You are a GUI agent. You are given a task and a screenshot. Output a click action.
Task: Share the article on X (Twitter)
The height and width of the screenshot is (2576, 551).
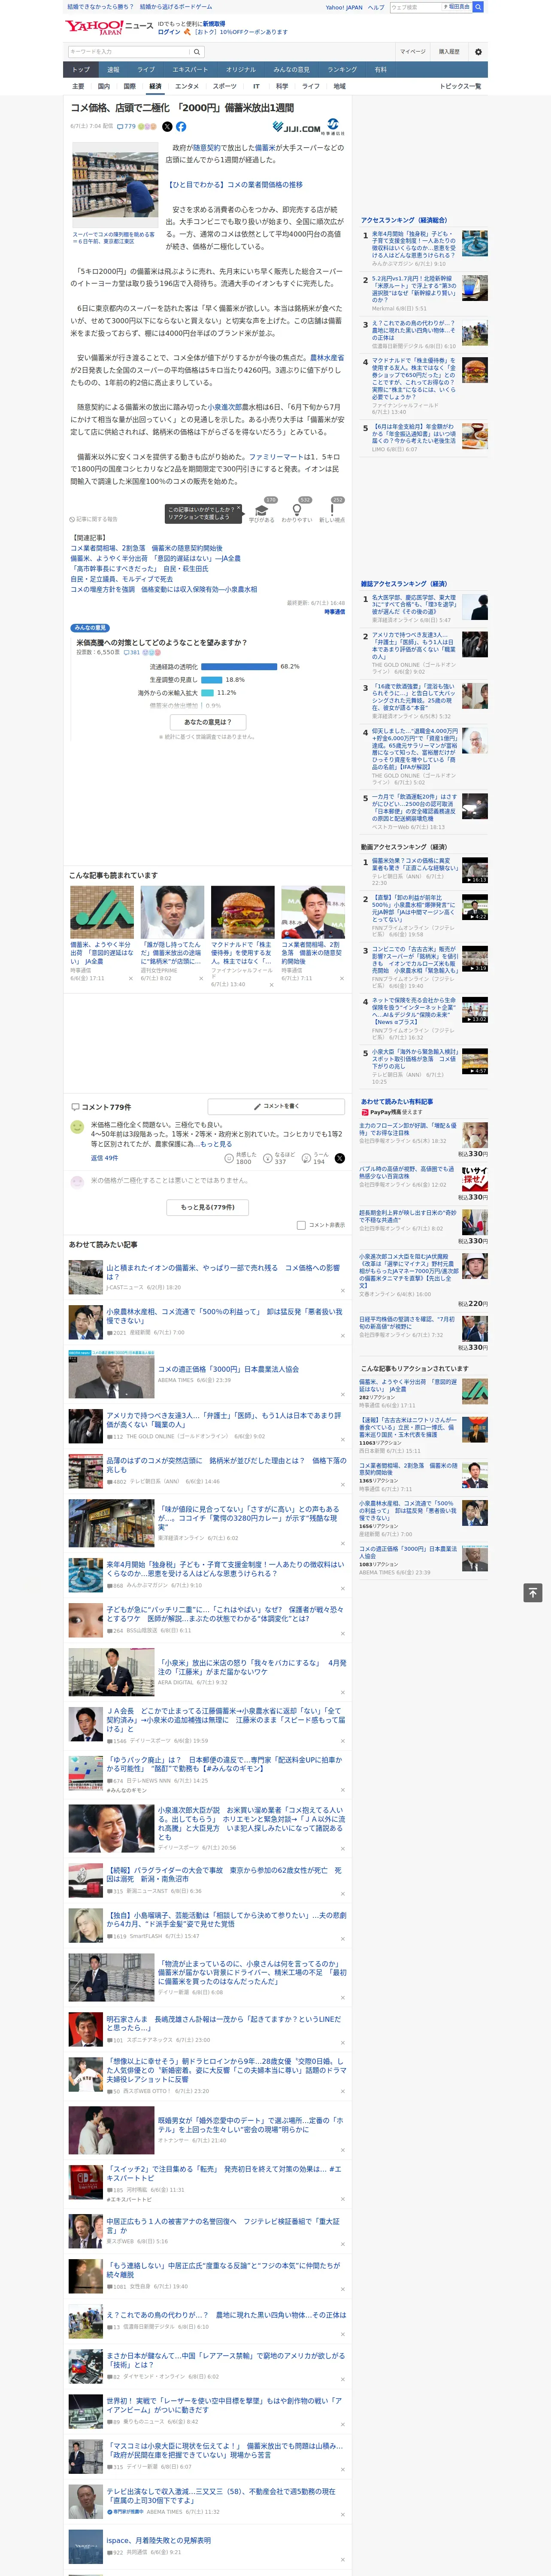pyautogui.click(x=167, y=127)
